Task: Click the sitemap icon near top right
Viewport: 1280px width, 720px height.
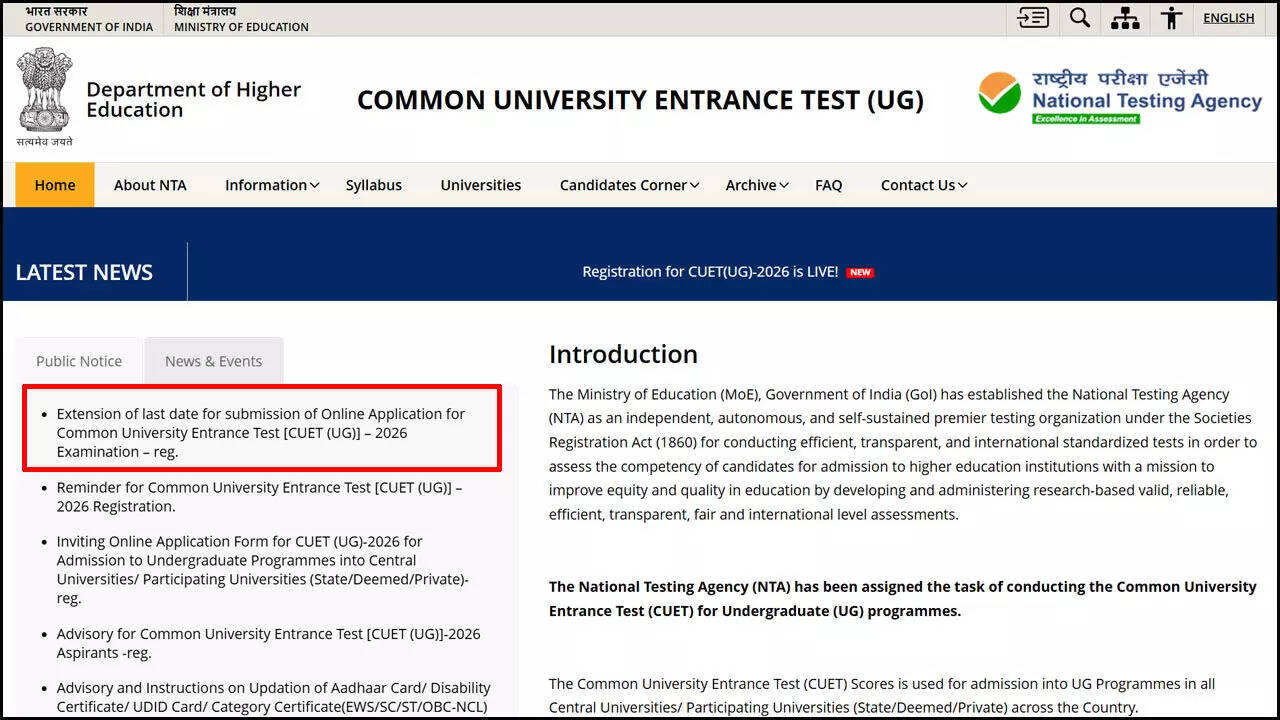Action: [1124, 17]
